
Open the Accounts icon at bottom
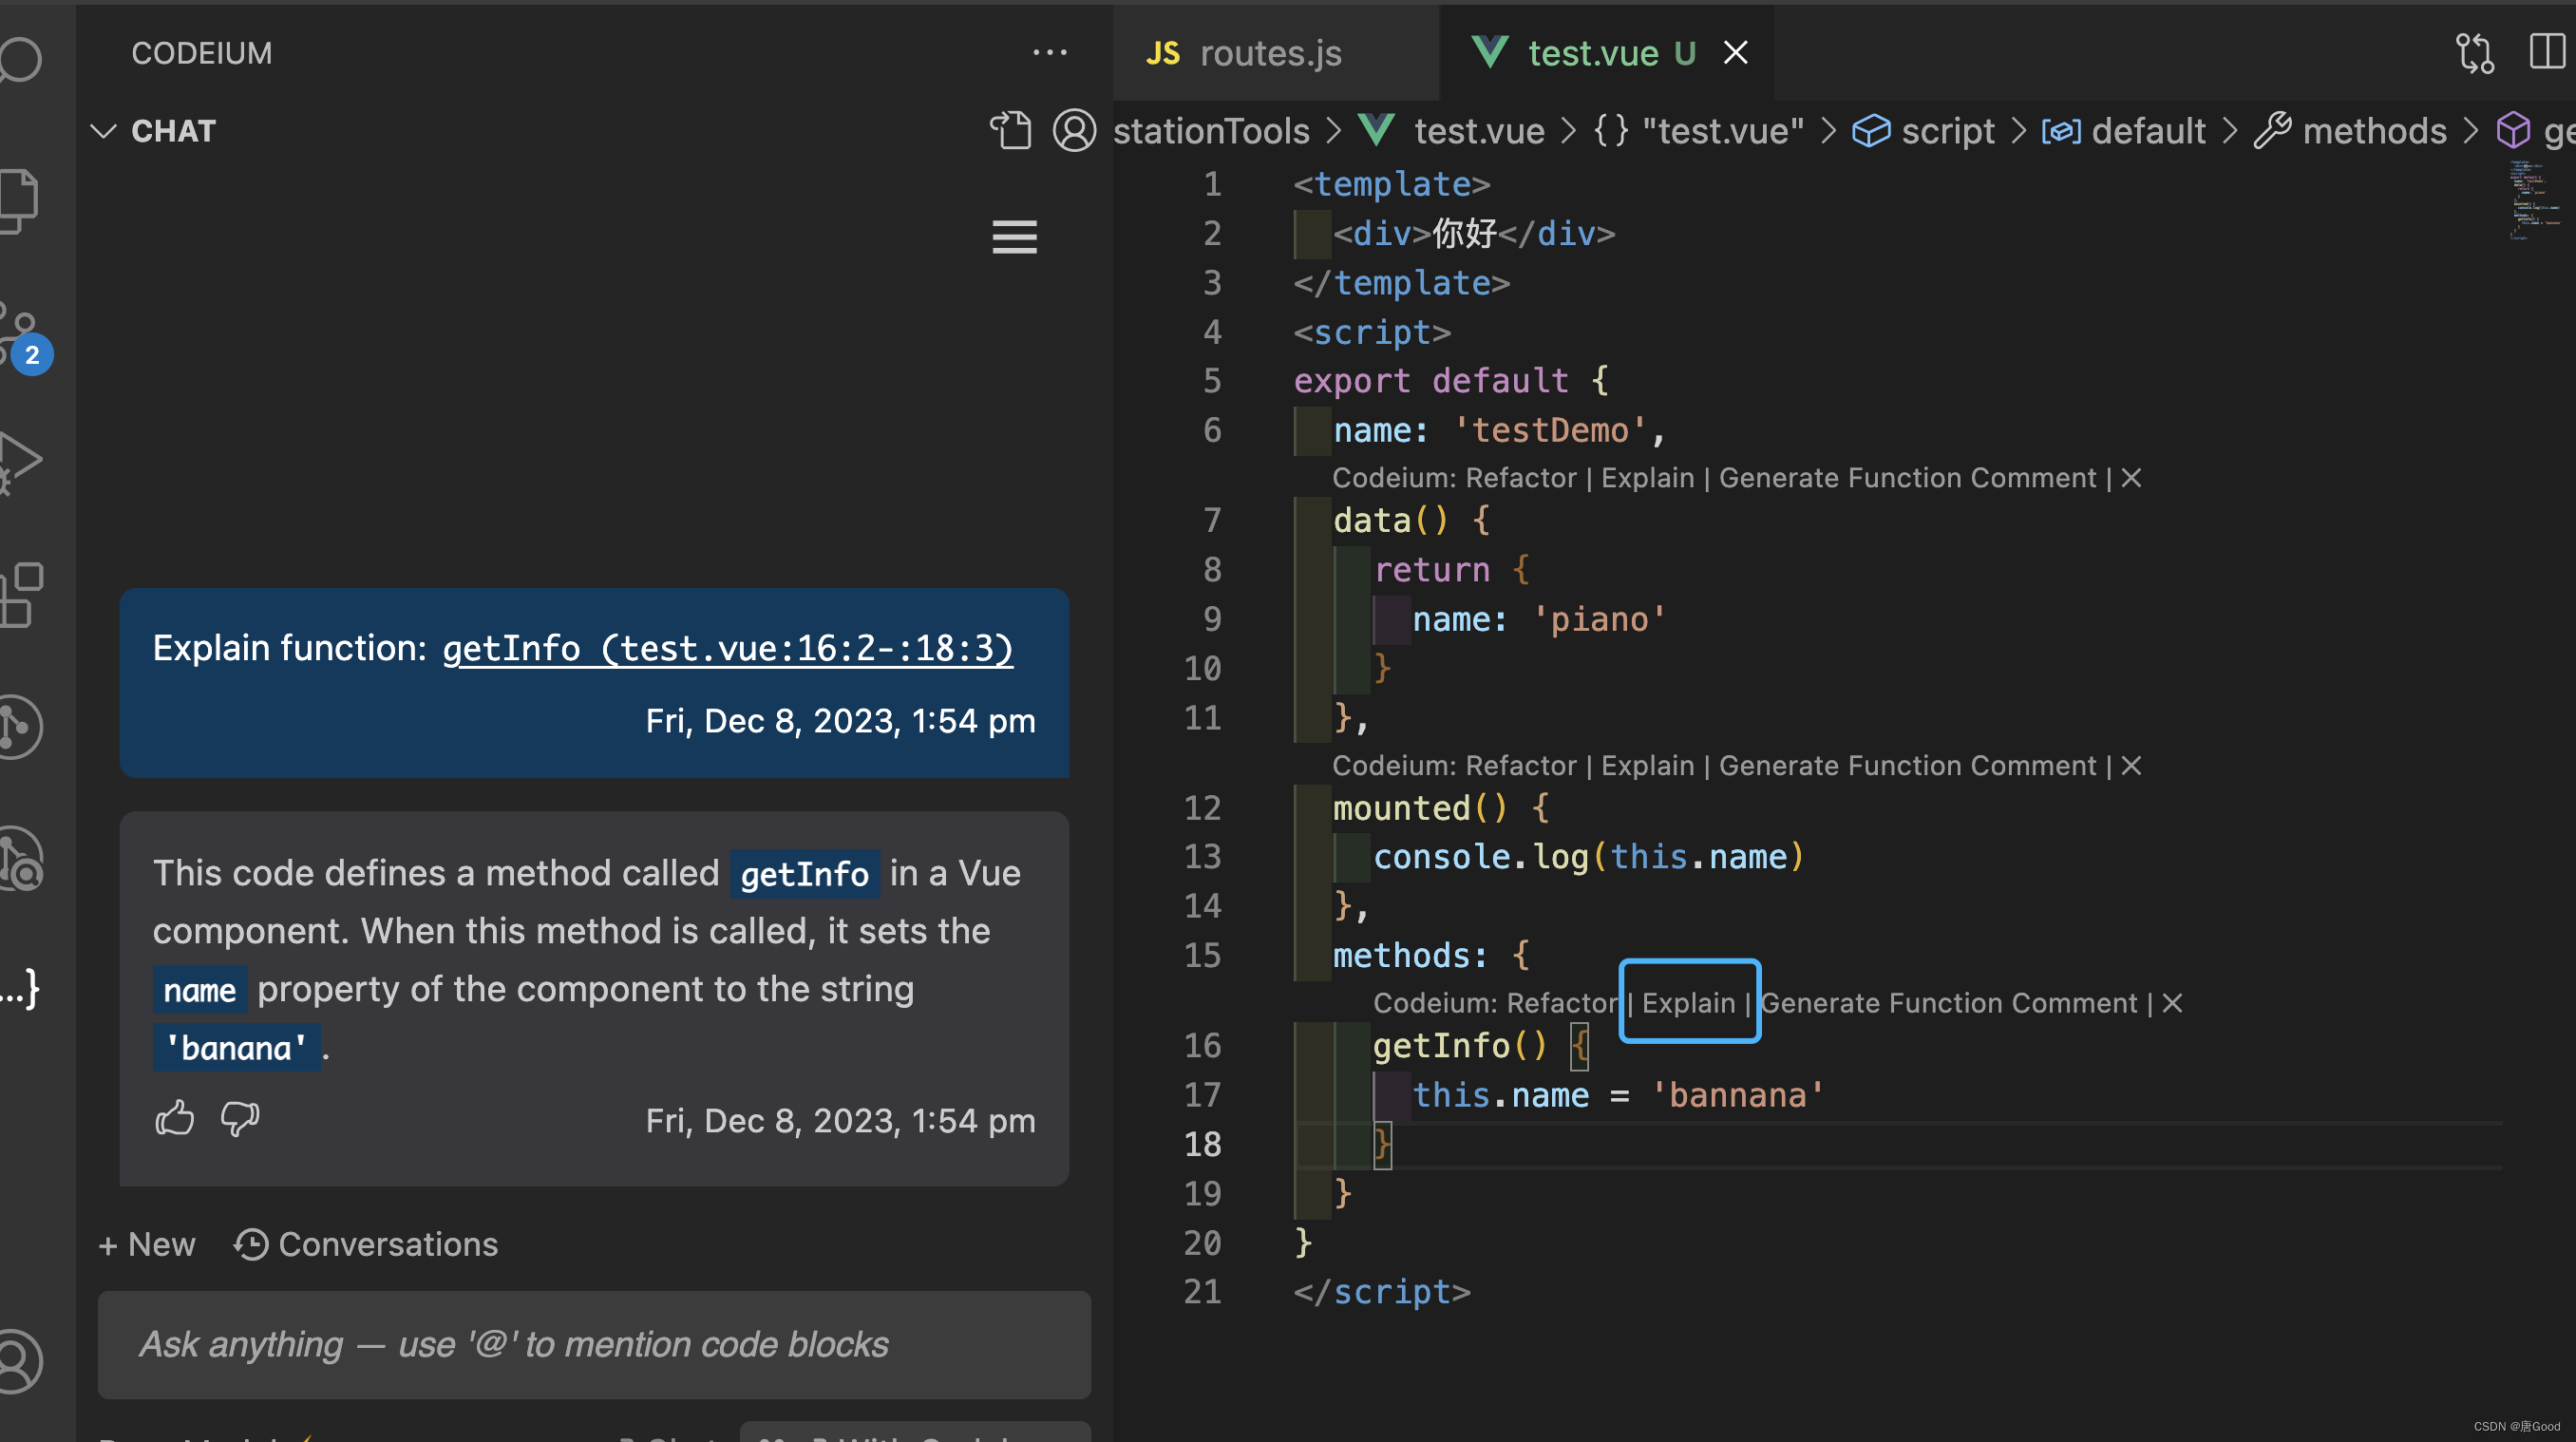pos(20,1361)
